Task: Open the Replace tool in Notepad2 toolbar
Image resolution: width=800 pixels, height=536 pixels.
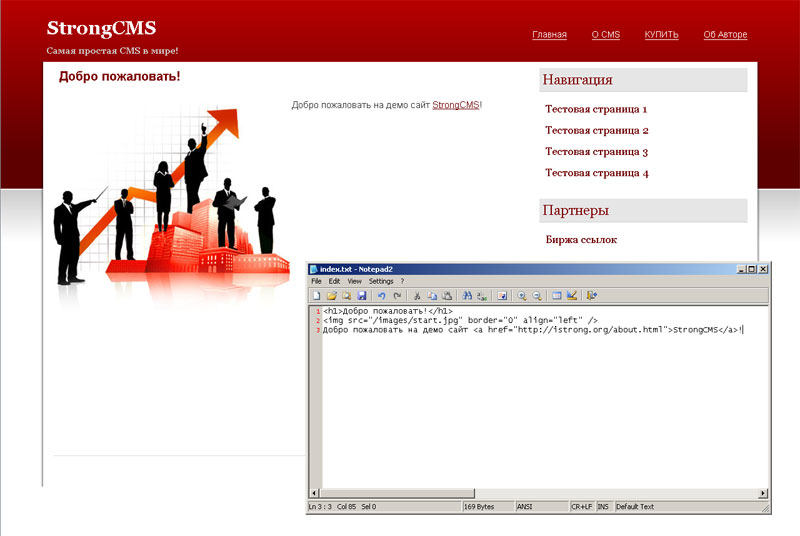Action: click(x=482, y=295)
